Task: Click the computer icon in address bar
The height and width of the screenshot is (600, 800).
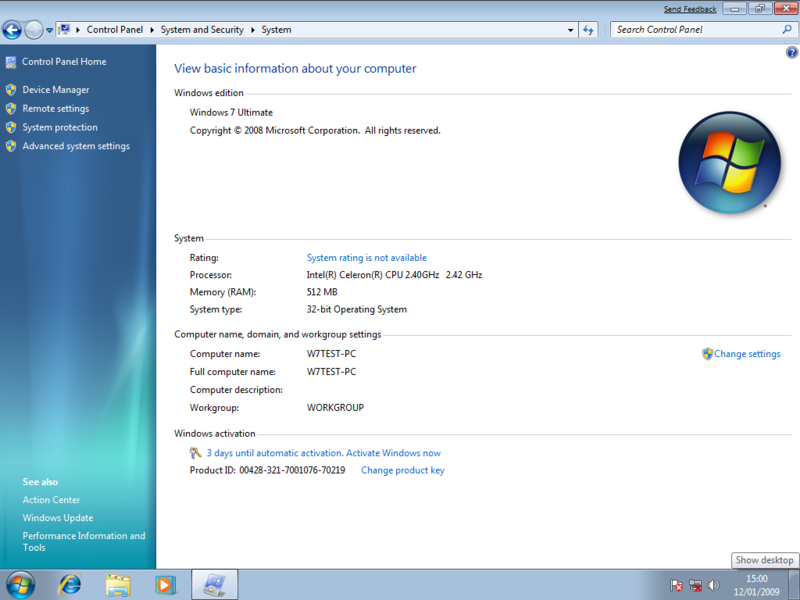Action: tap(64, 30)
